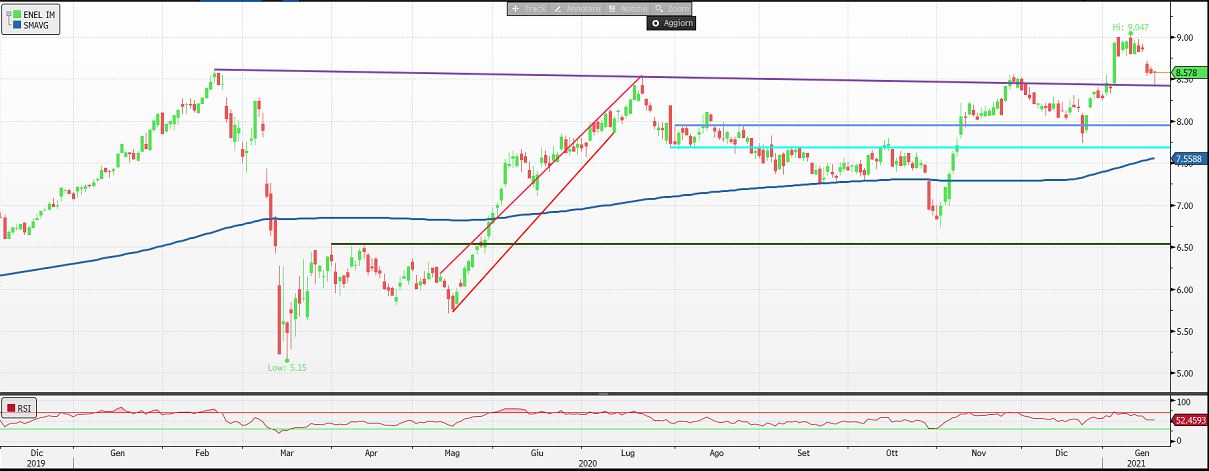The width and height of the screenshot is (1209, 471).
Task: Open the Notizie news tool
Action: coord(628,8)
